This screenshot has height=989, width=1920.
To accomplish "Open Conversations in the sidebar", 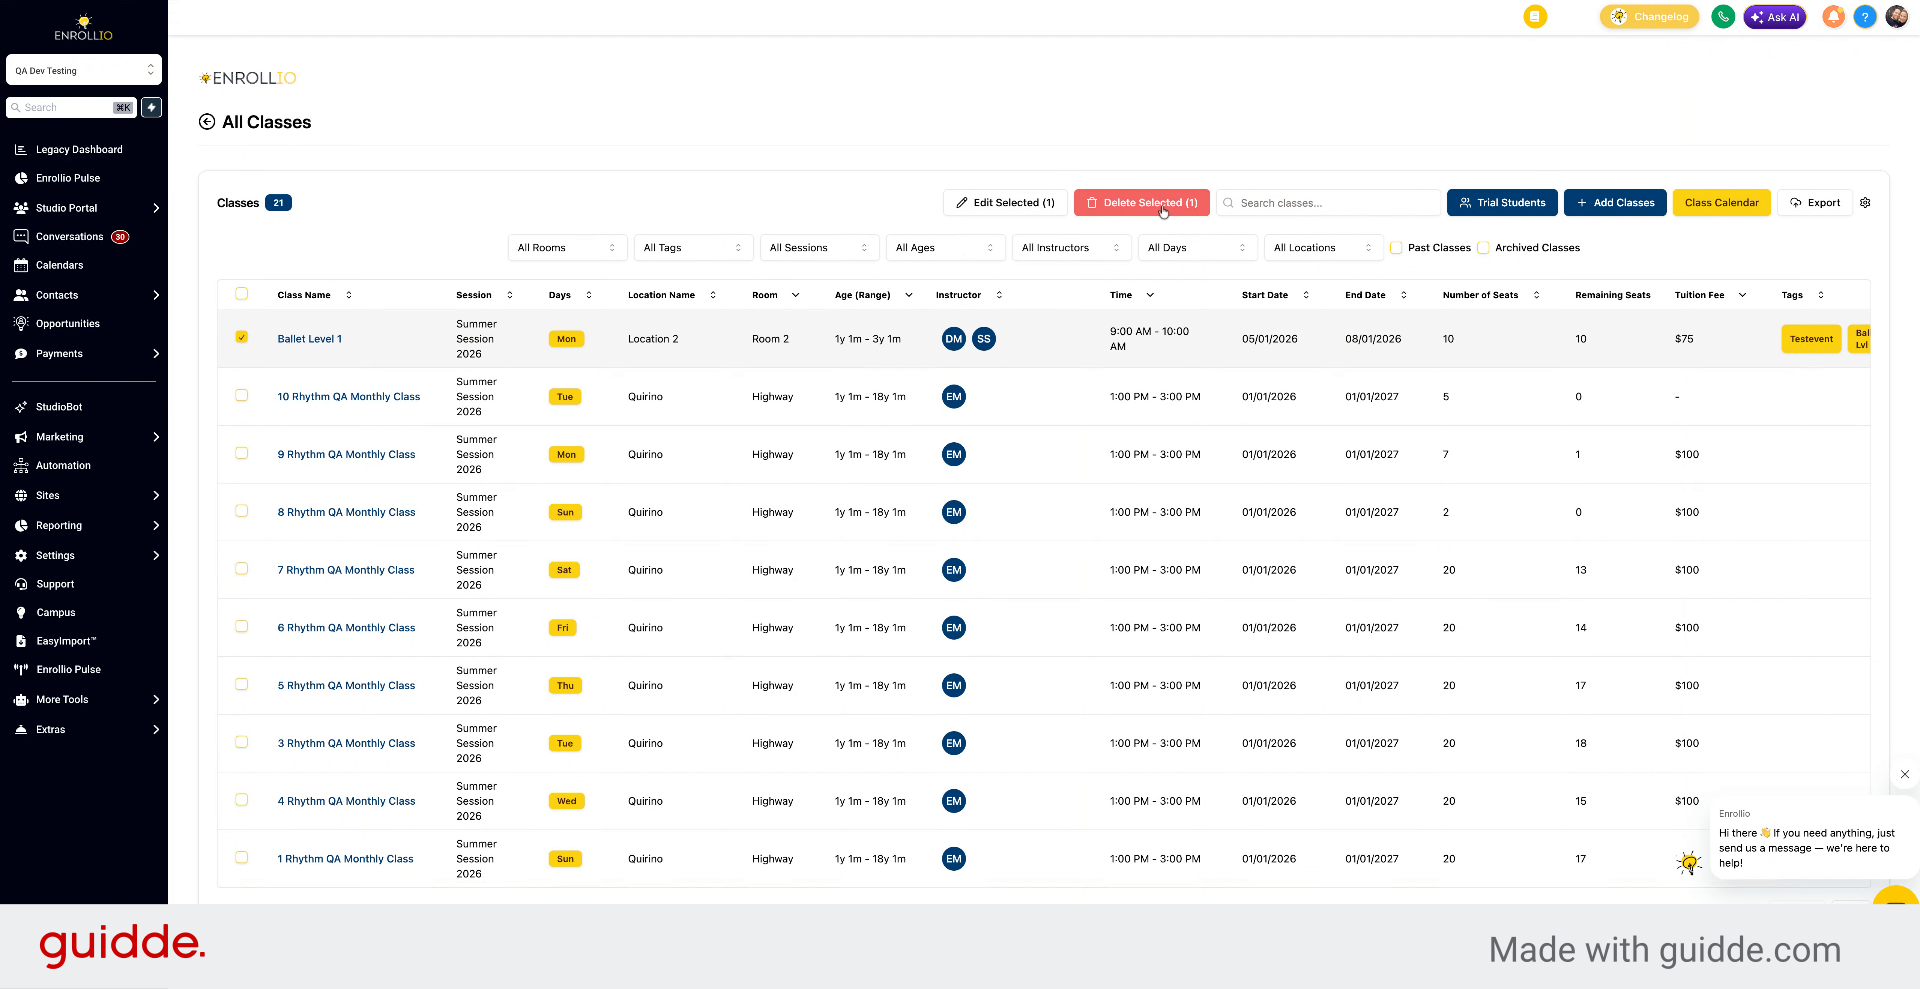I will 71,237.
